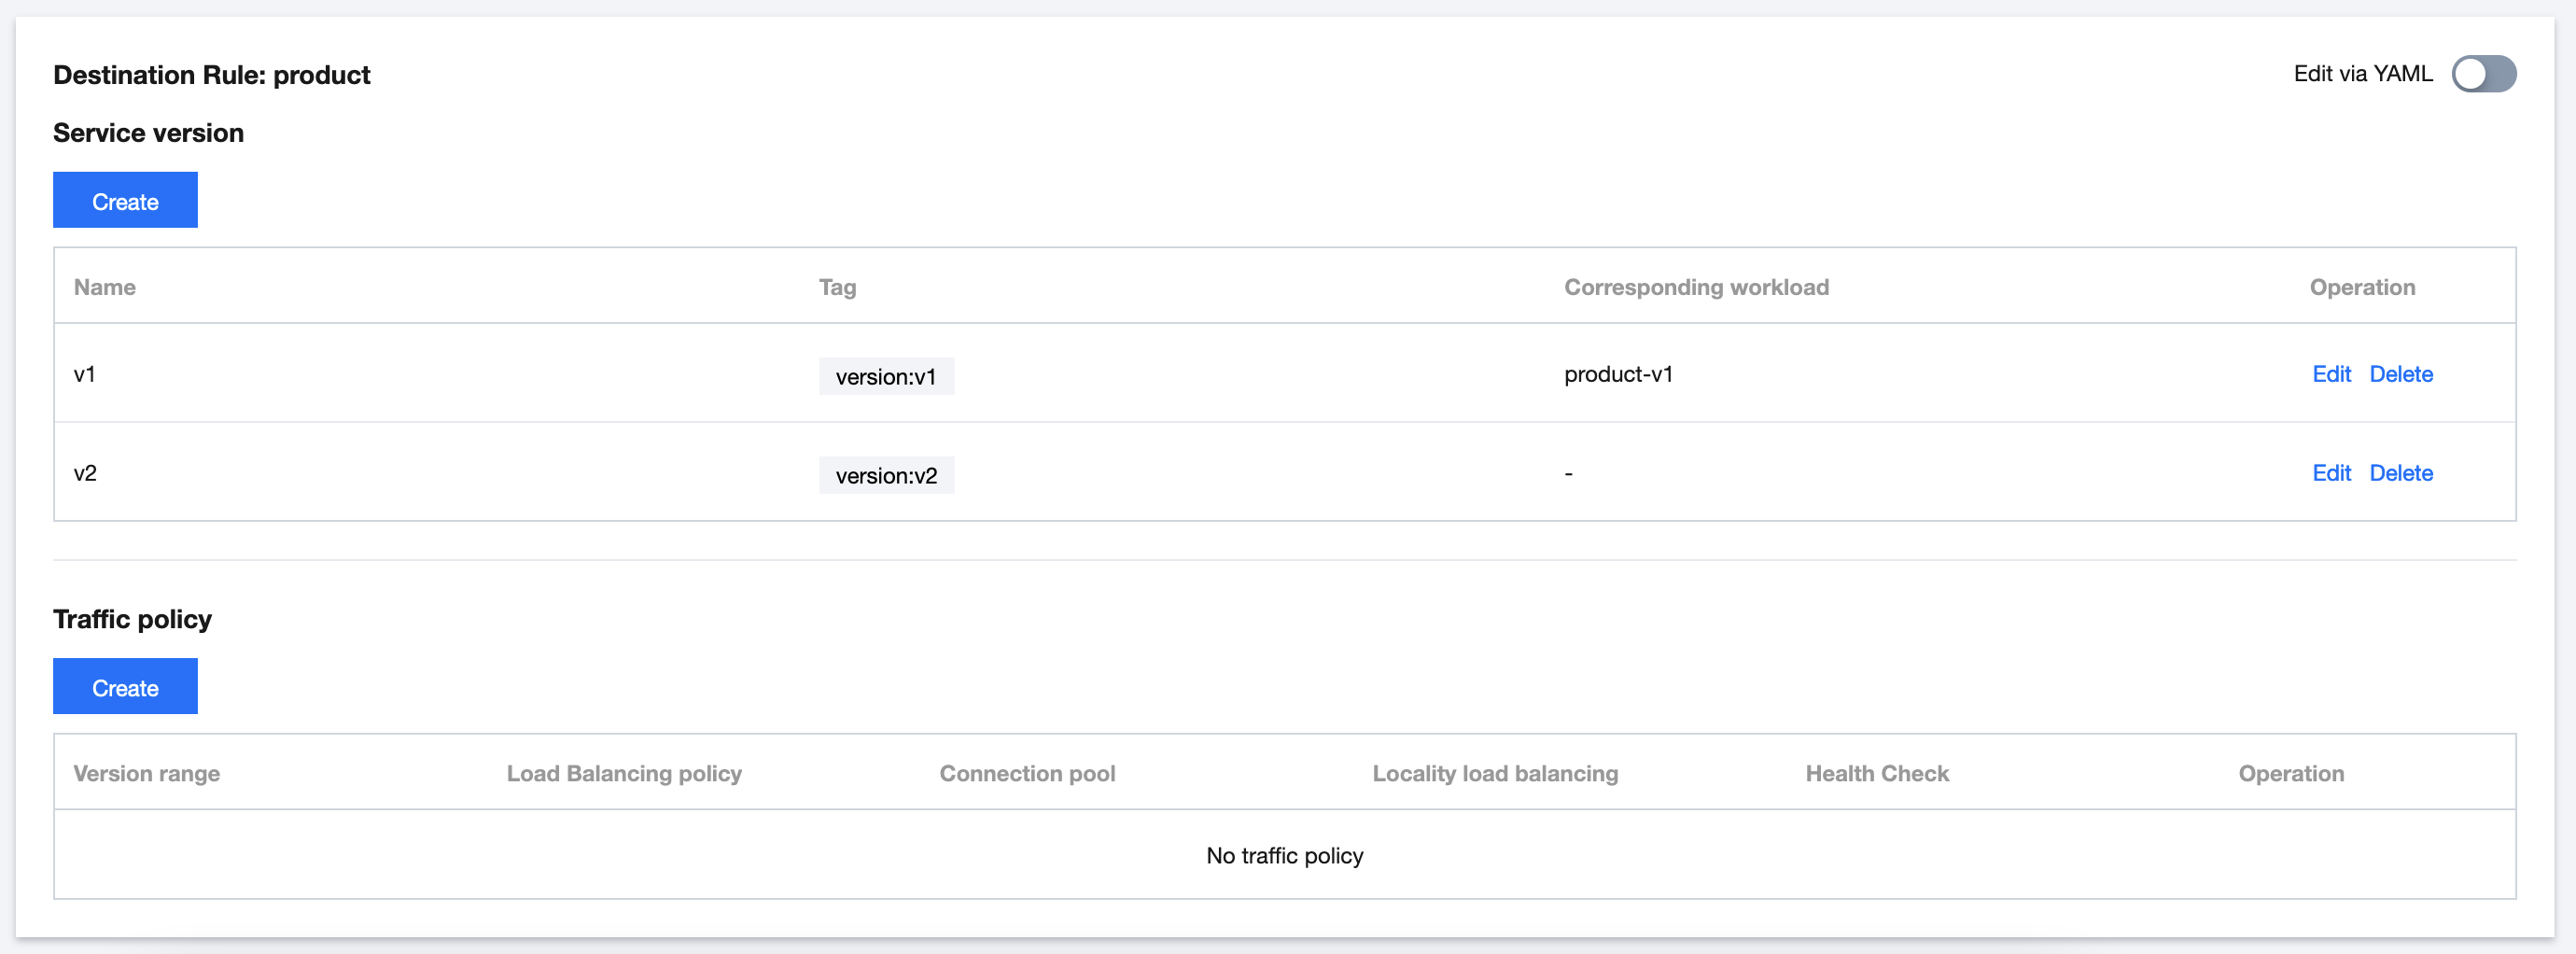Select the product-v1 workload text
2576x954 pixels.
coord(1617,374)
